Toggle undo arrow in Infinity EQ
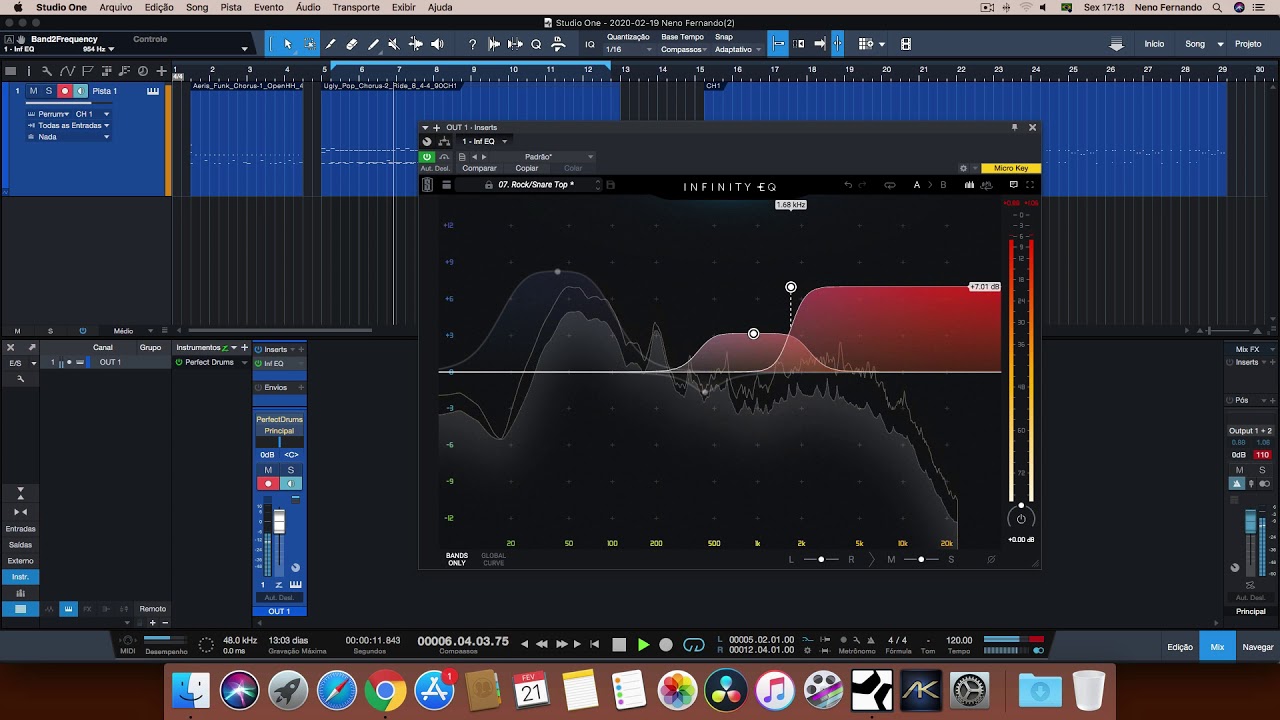The image size is (1280, 720). (x=848, y=185)
